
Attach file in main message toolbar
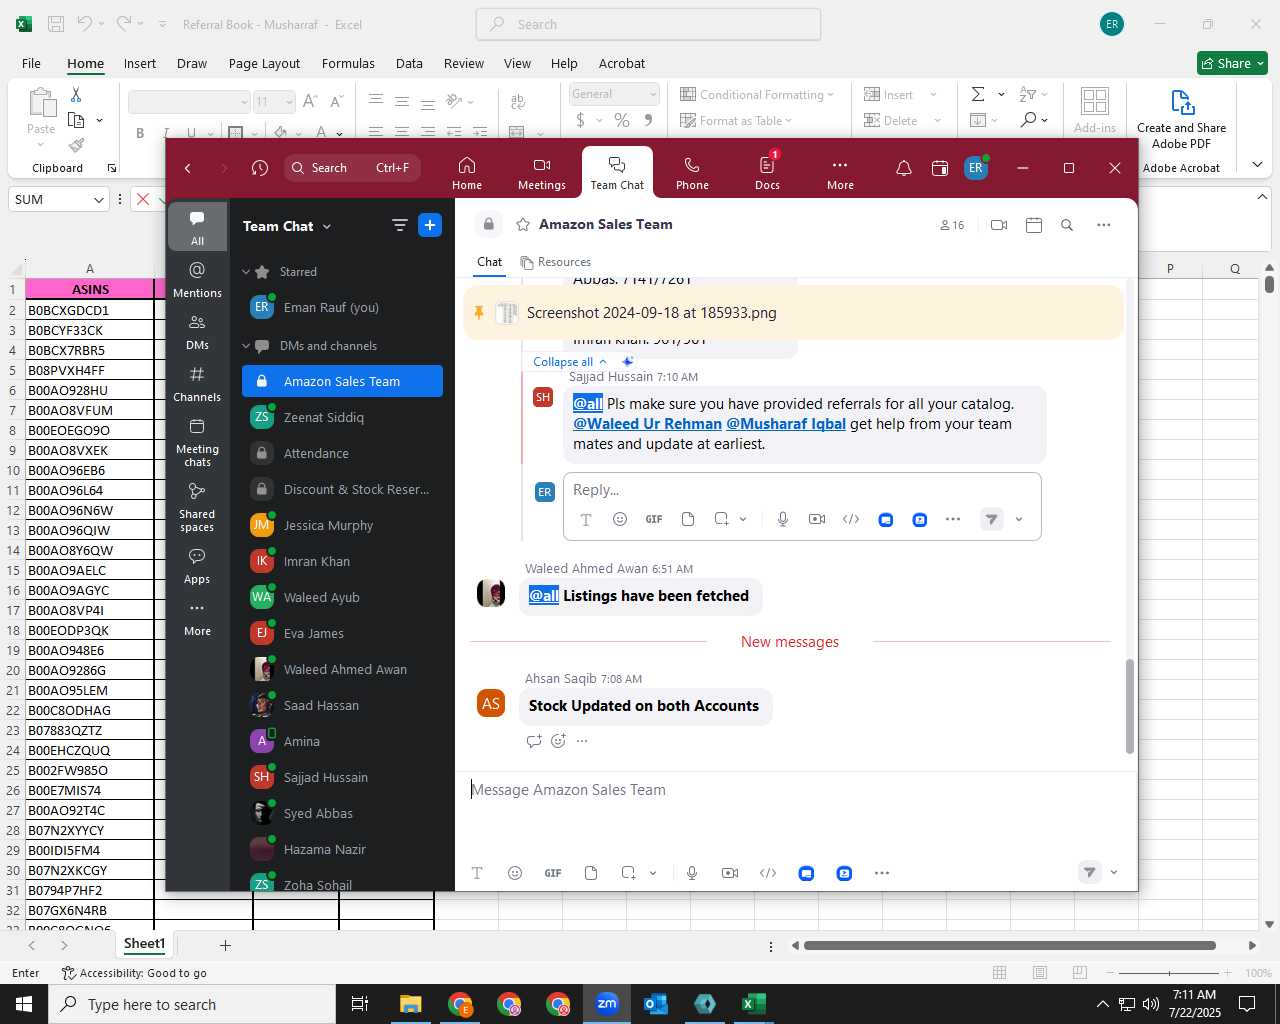pos(591,873)
